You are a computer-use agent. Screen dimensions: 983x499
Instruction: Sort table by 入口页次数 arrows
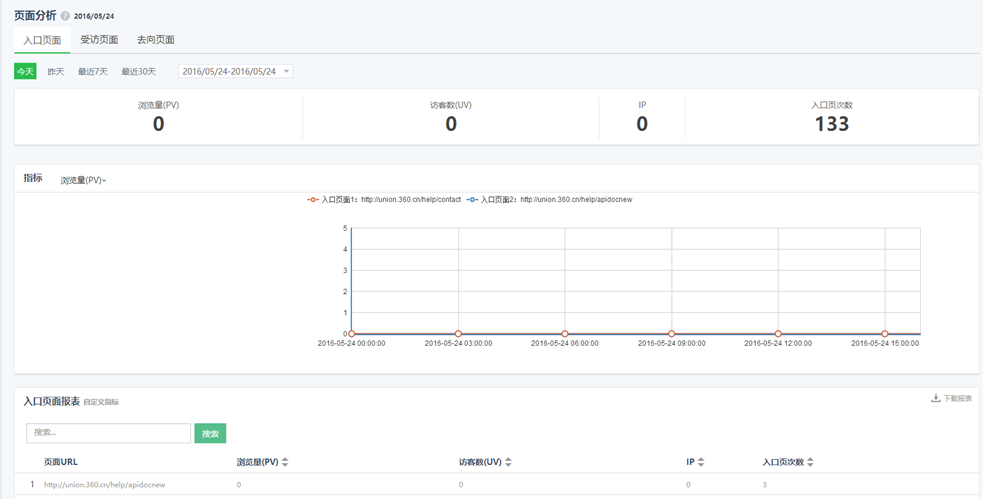(x=811, y=462)
